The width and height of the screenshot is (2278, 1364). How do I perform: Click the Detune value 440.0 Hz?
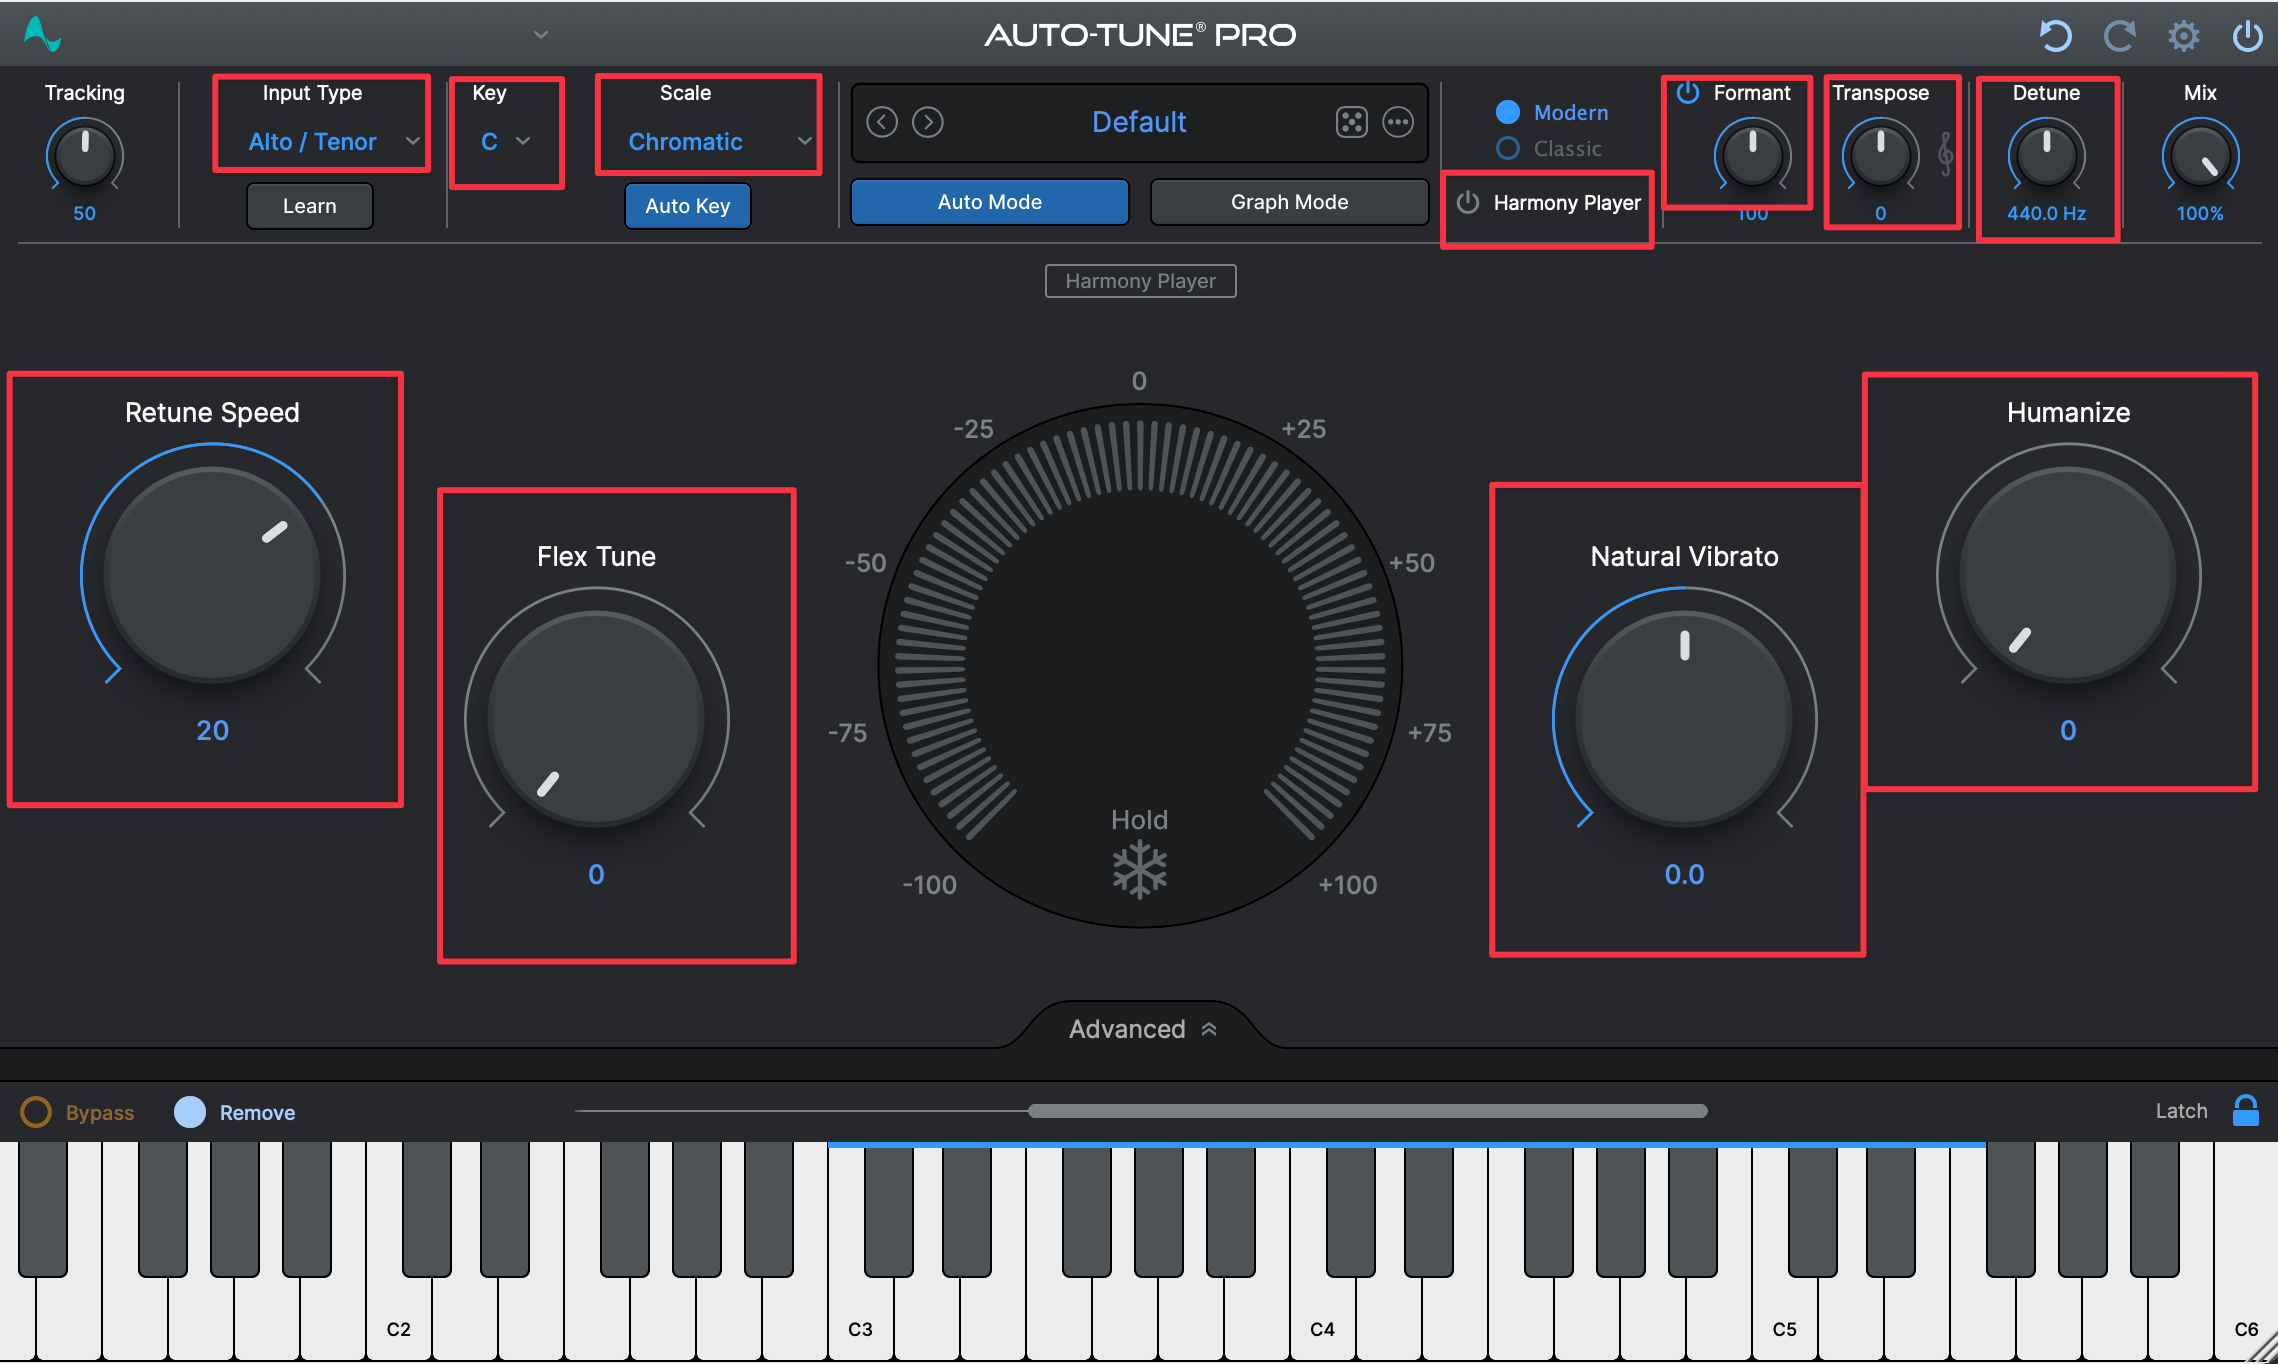[x=2046, y=213]
